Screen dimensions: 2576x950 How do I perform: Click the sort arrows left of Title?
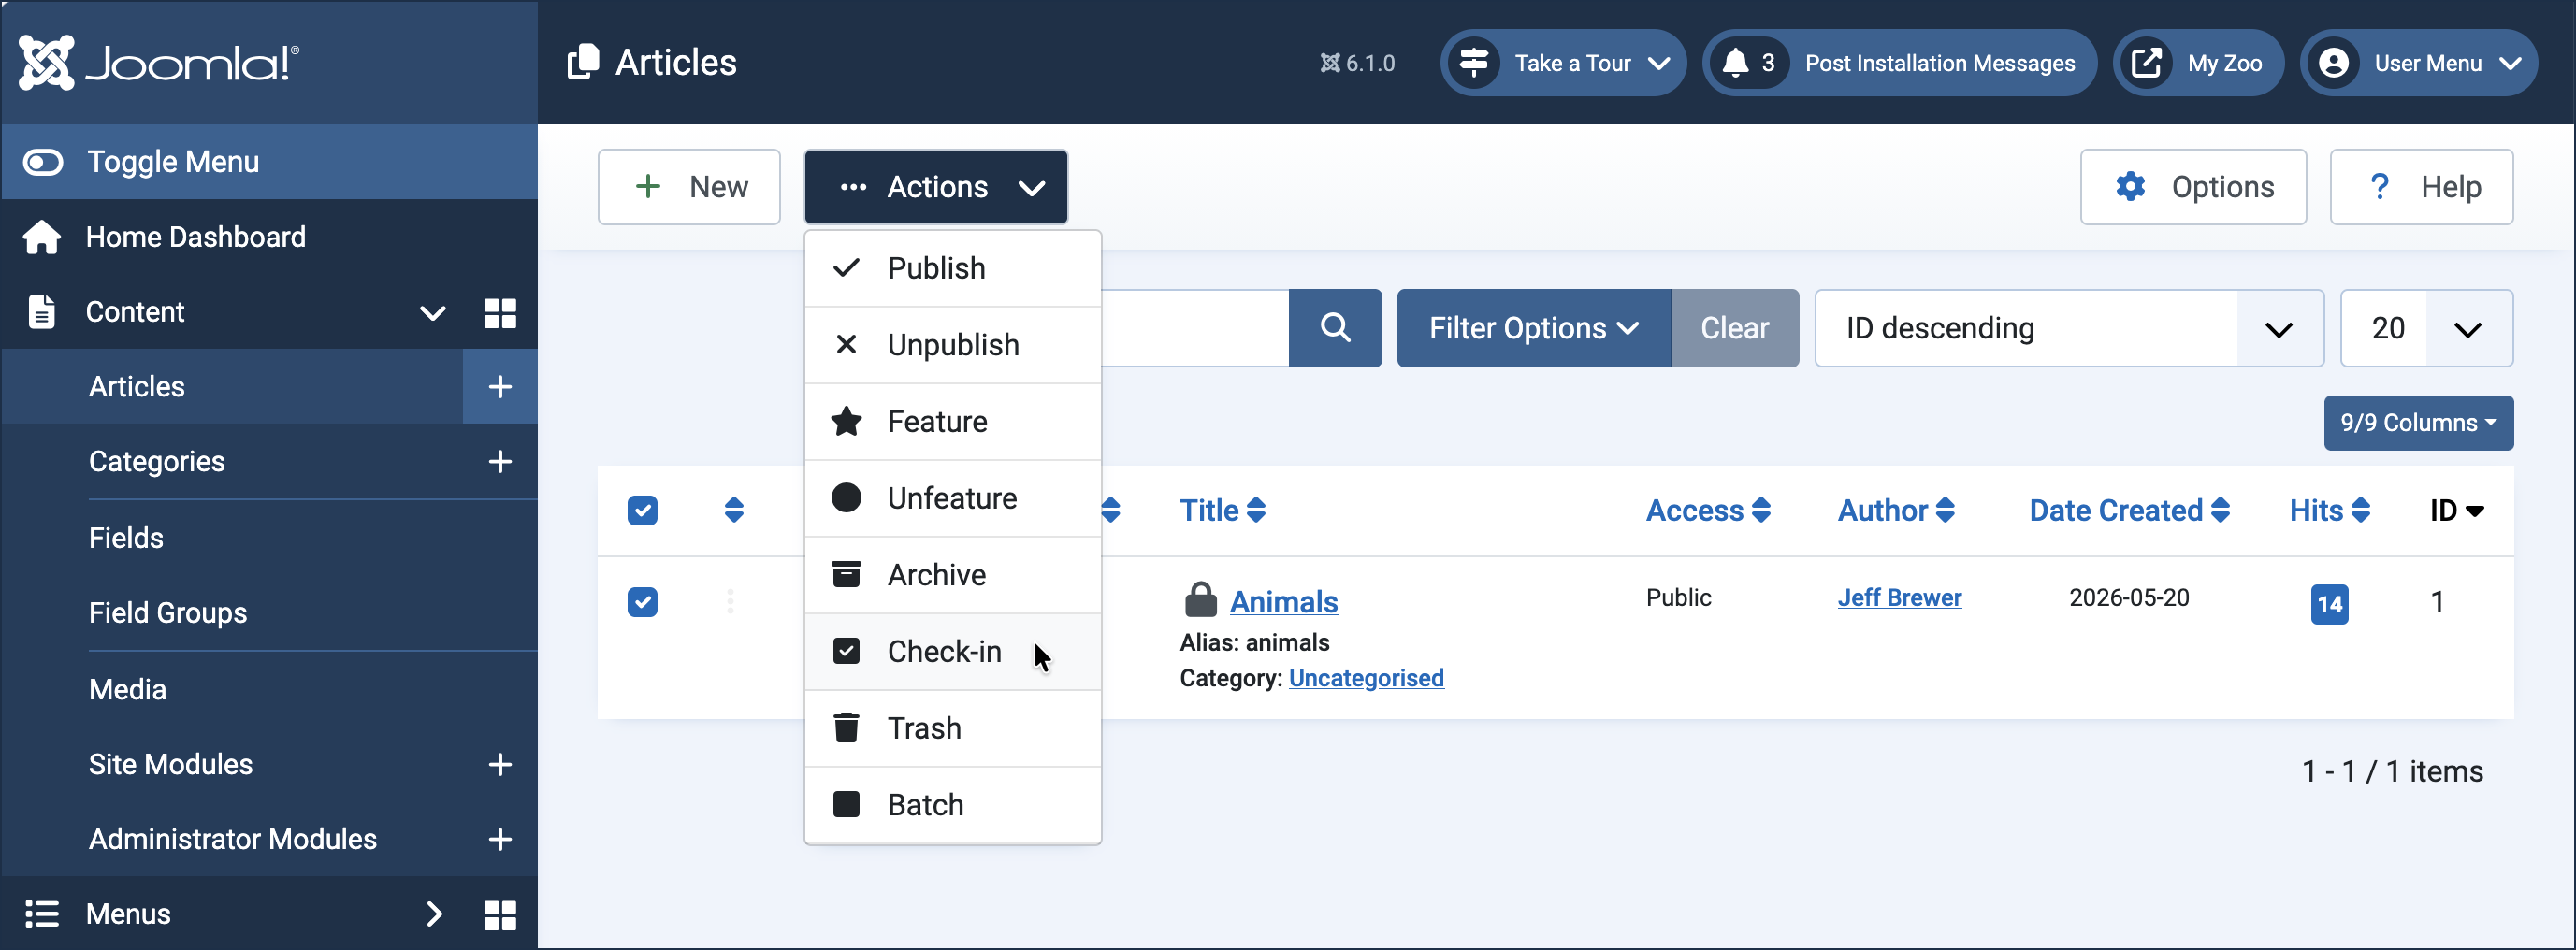pos(1110,511)
